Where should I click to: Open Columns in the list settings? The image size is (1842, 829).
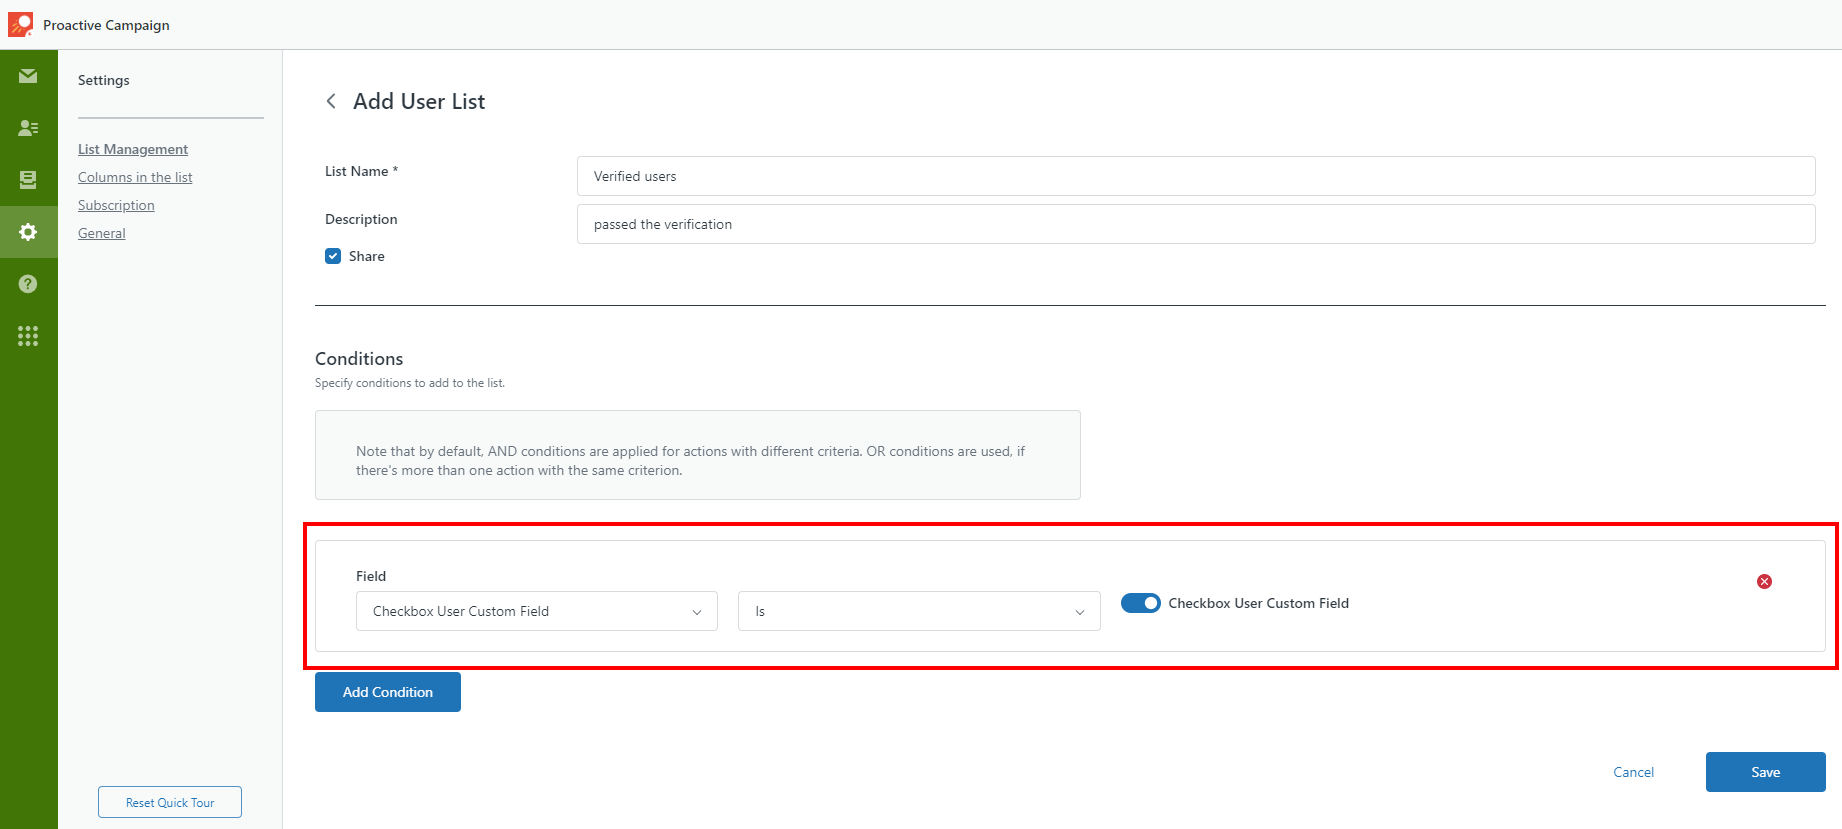(x=135, y=177)
